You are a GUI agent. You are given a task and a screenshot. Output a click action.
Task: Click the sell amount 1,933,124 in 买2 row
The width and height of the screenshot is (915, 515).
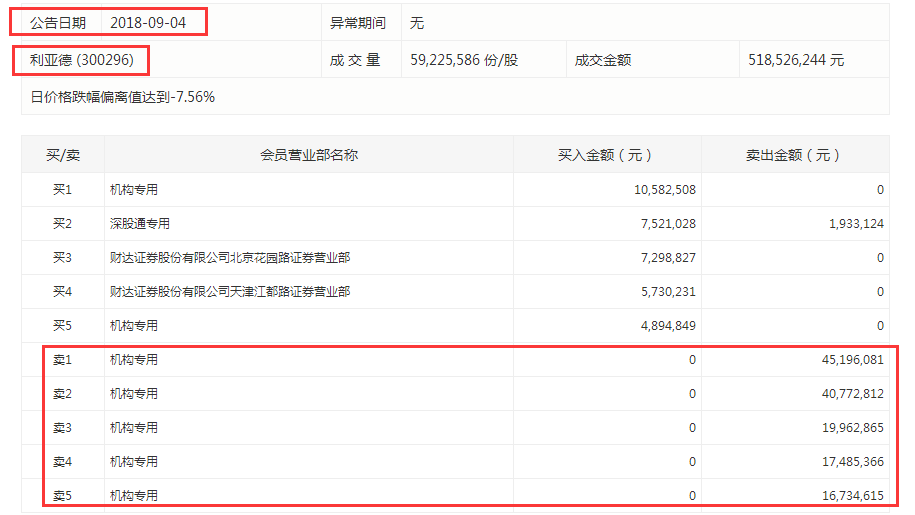(x=856, y=223)
